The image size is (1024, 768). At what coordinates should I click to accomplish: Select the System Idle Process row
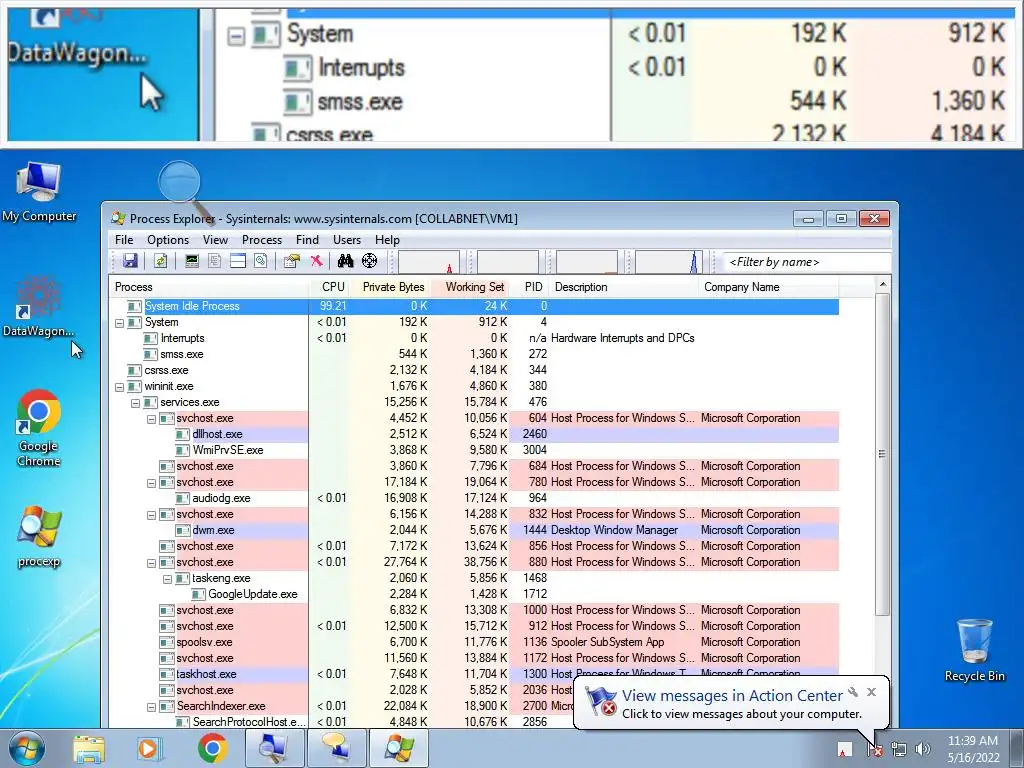pos(474,306)
